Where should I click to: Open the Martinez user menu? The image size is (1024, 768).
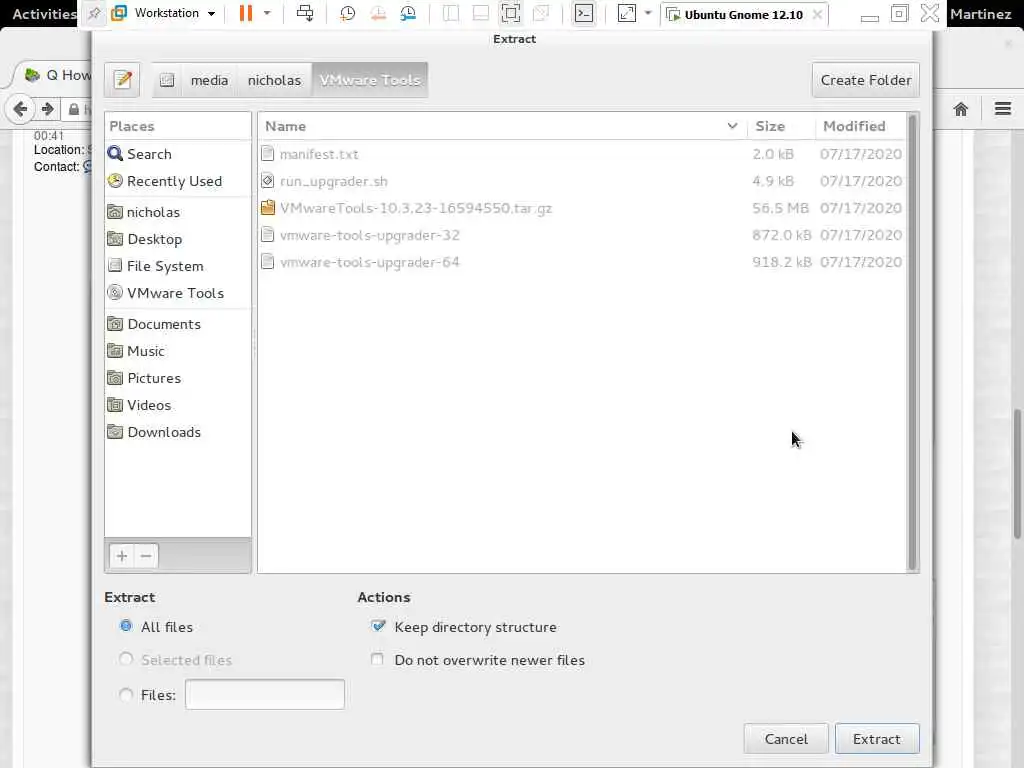coord(980,14)
